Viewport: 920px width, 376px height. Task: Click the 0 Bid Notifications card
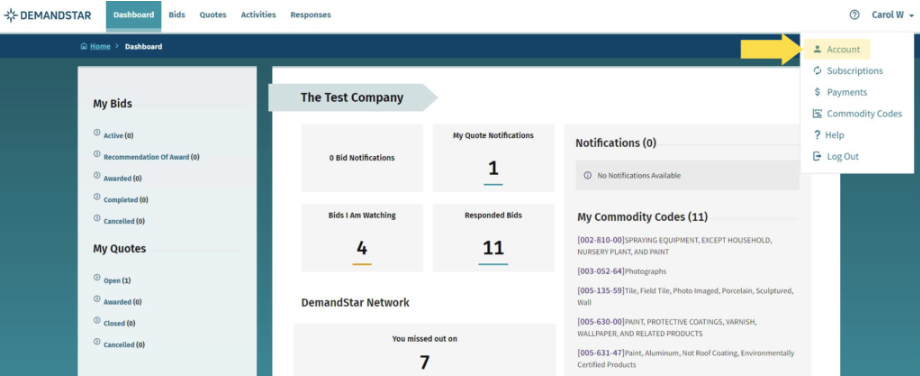362,158
